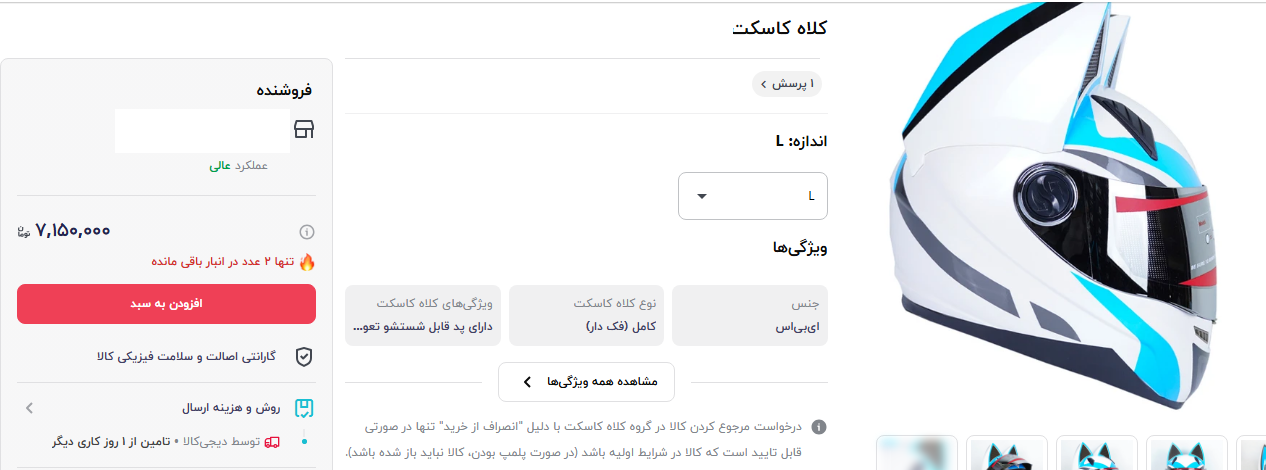Select the material feature card 'ای‌بی‌اس'
The image size is (1266, 470).
pyautogui.click(x=749, y=315)
